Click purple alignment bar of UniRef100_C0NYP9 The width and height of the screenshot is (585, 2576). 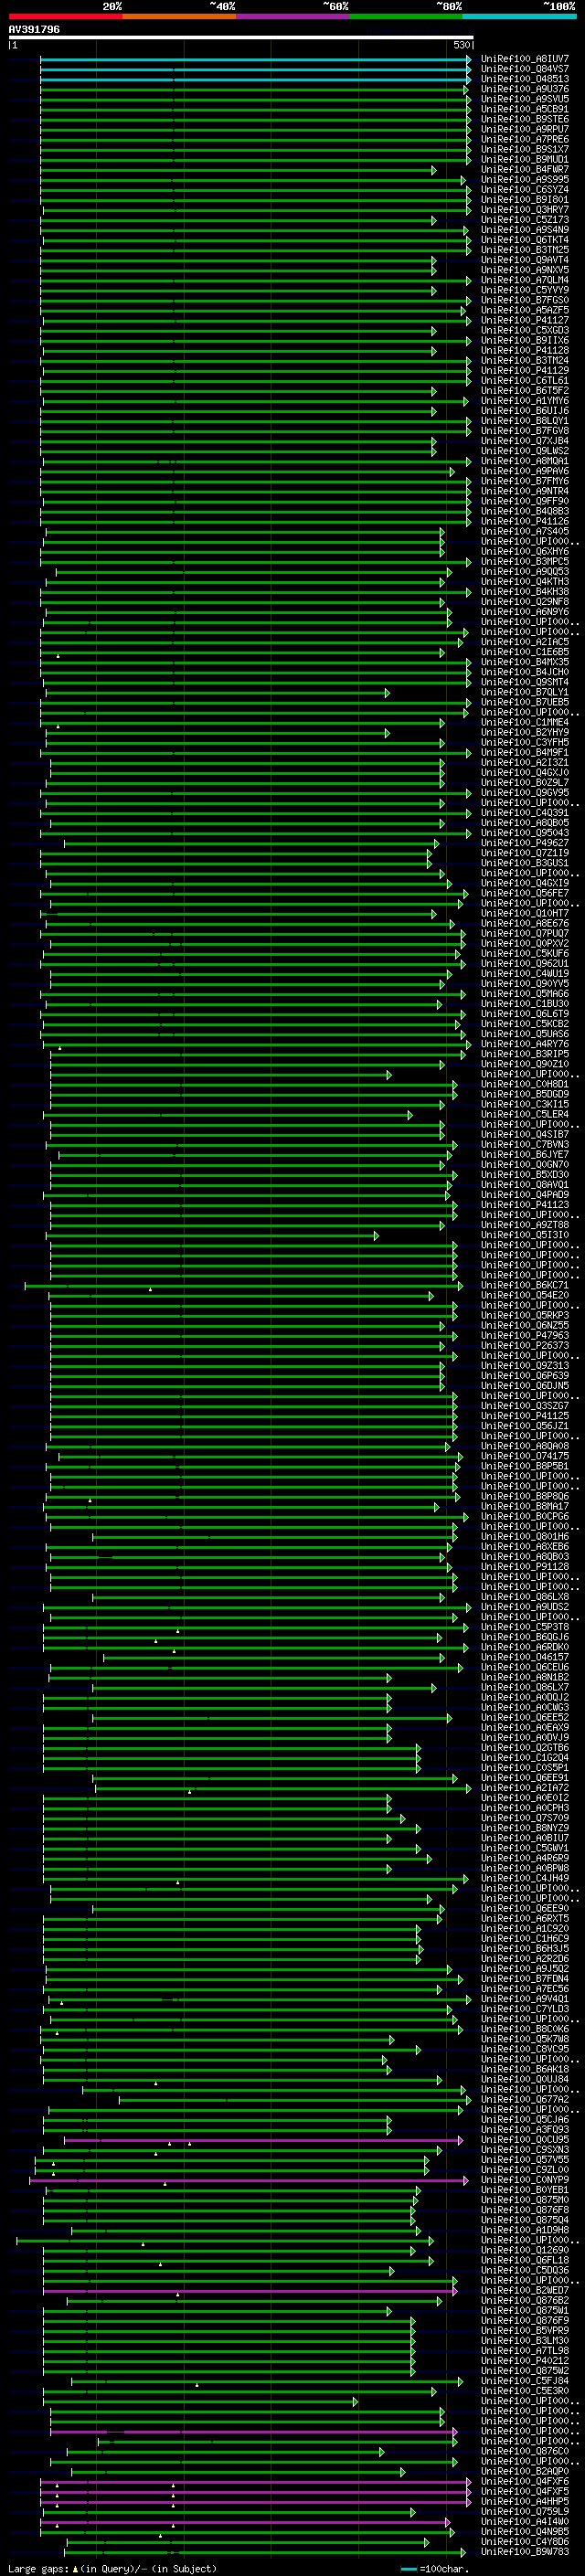tap(249, 2180)
